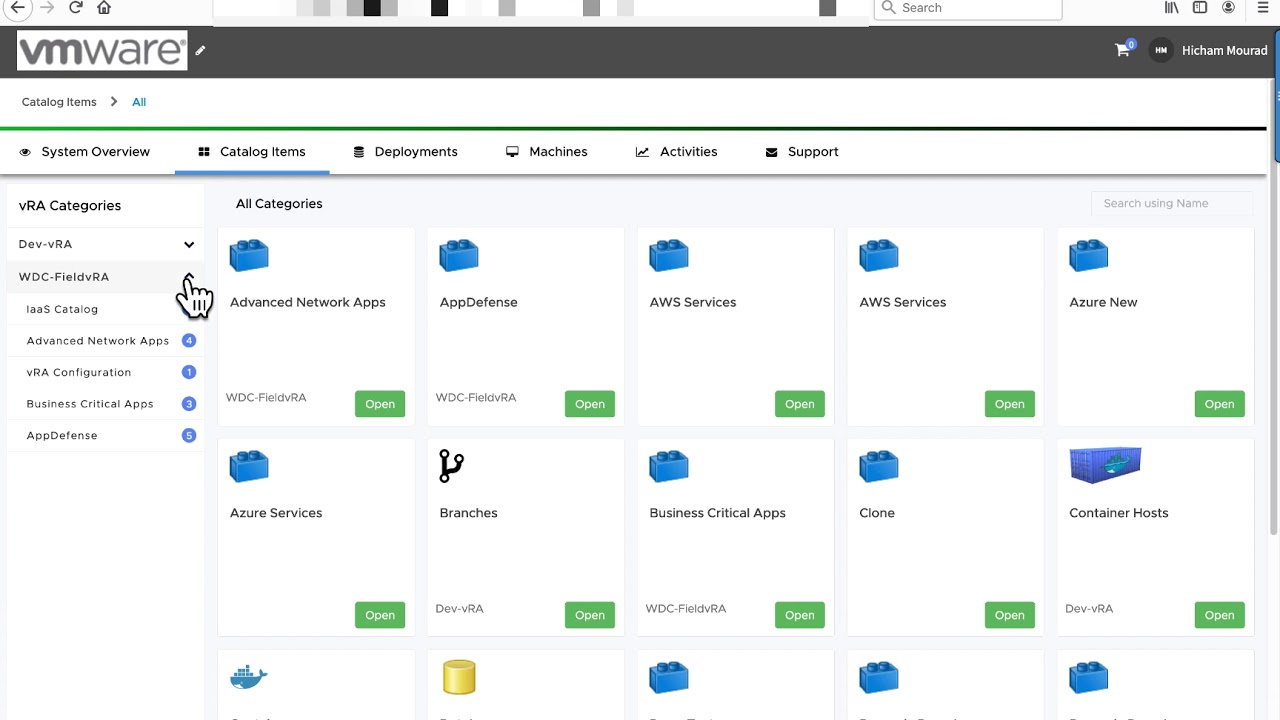The width and height of the screenshot is (1280, 720).
Task: Click the Hicham Mourad HM avatar
Action: tap(1160, 50)
